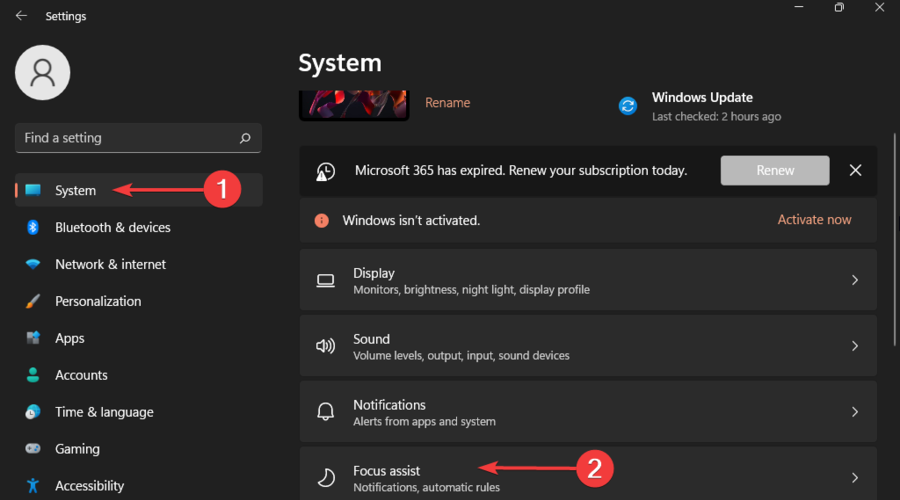This screenshot has width=900, height=500.
Task: Click the Rename link
Action: (447, 103)
